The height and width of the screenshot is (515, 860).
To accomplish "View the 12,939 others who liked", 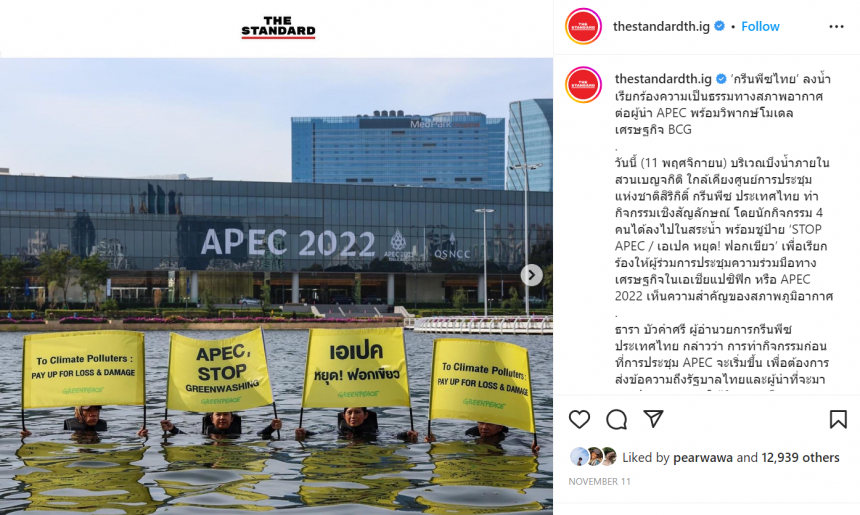I will (801, 457).
